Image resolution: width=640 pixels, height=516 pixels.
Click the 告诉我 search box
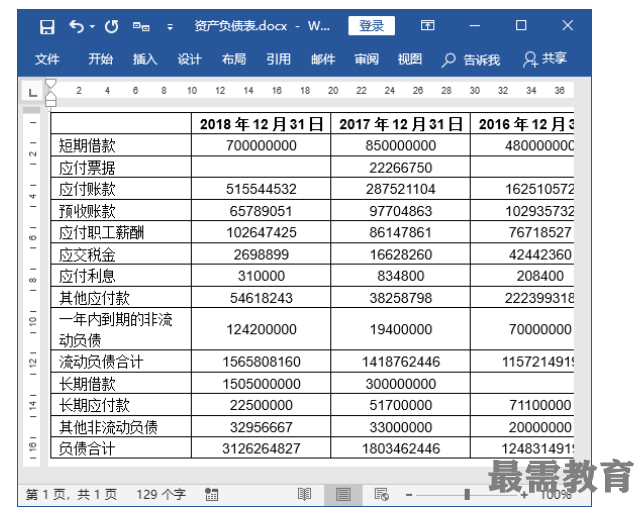471,60
